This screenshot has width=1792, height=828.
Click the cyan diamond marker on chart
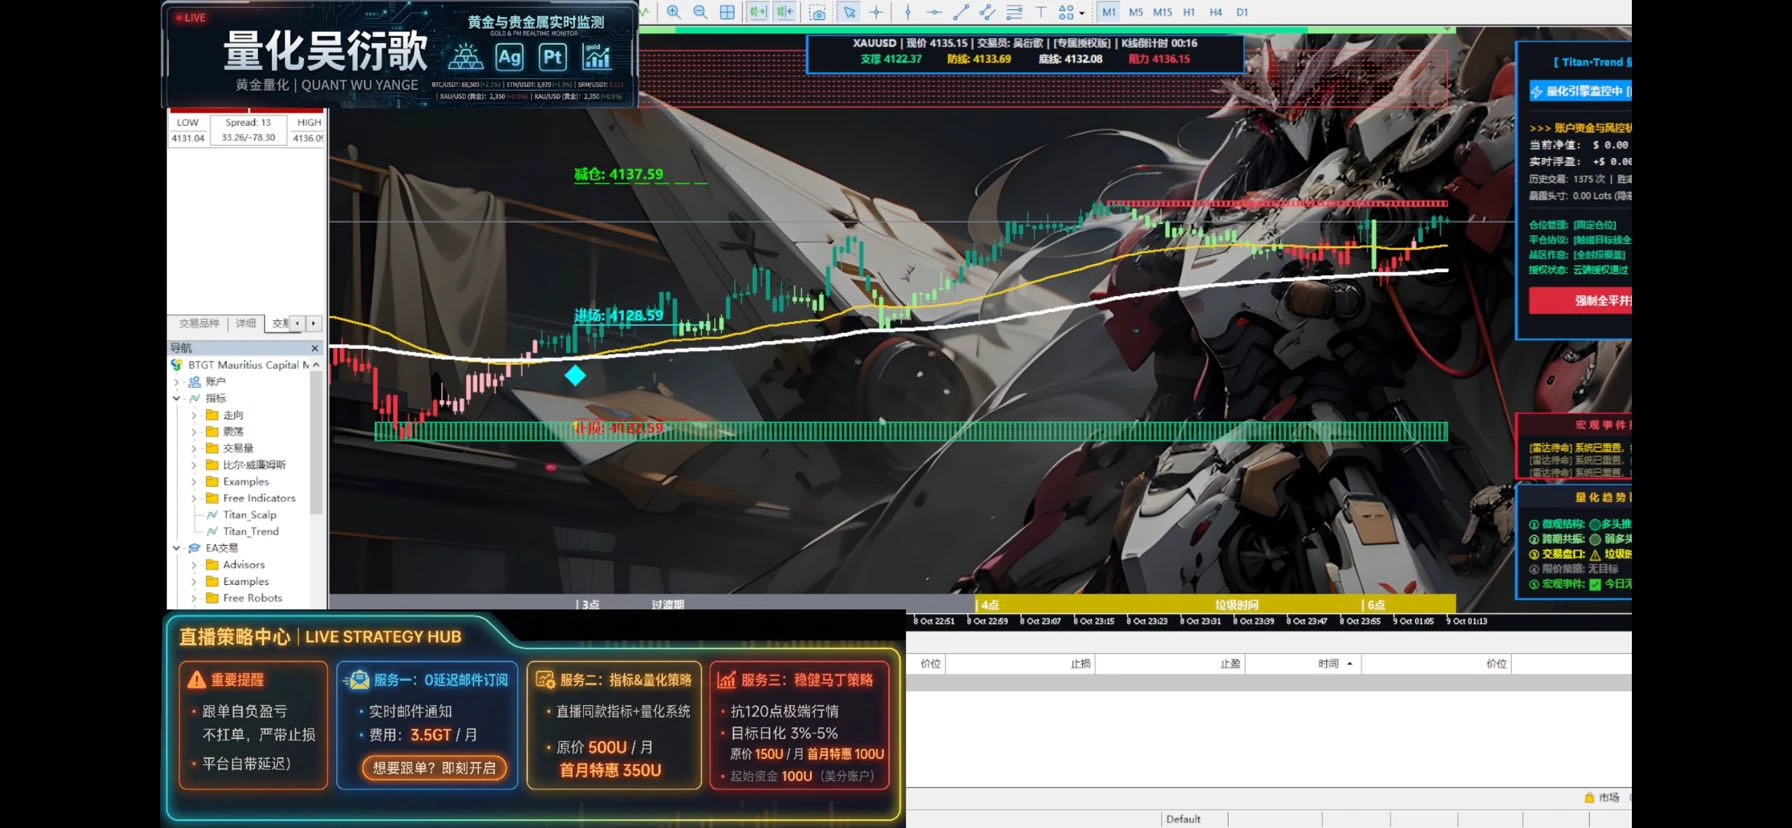(575, 375)
